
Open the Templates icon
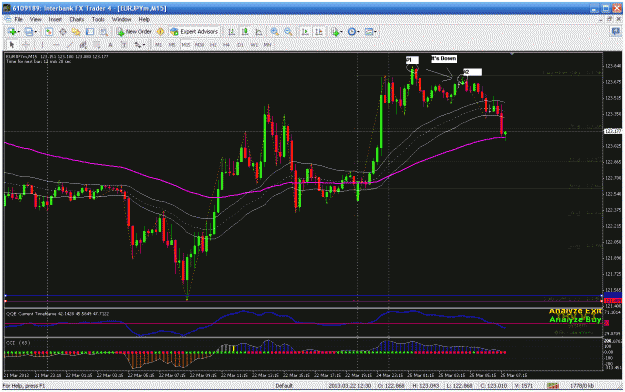[368, 32]
